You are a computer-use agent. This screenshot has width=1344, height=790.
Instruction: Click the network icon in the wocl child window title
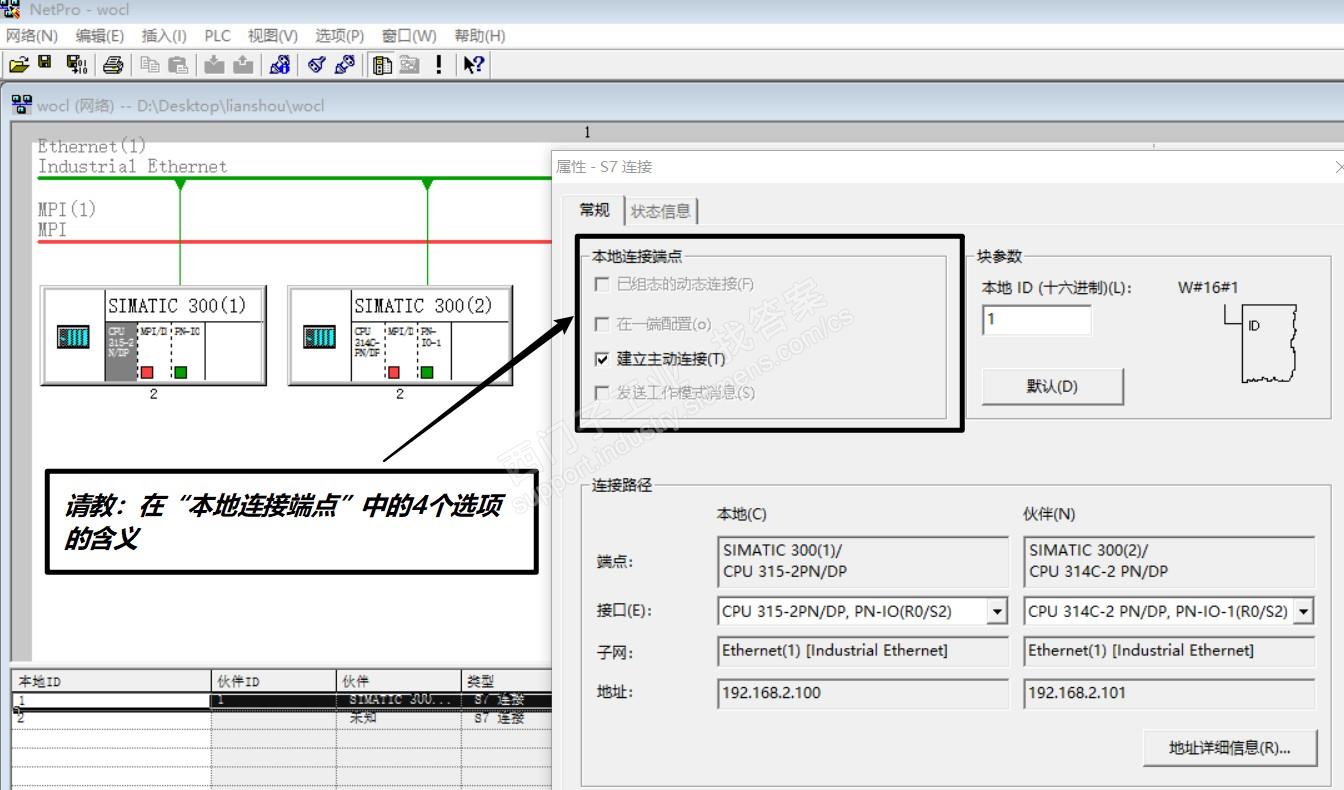(x=21, y=105)
